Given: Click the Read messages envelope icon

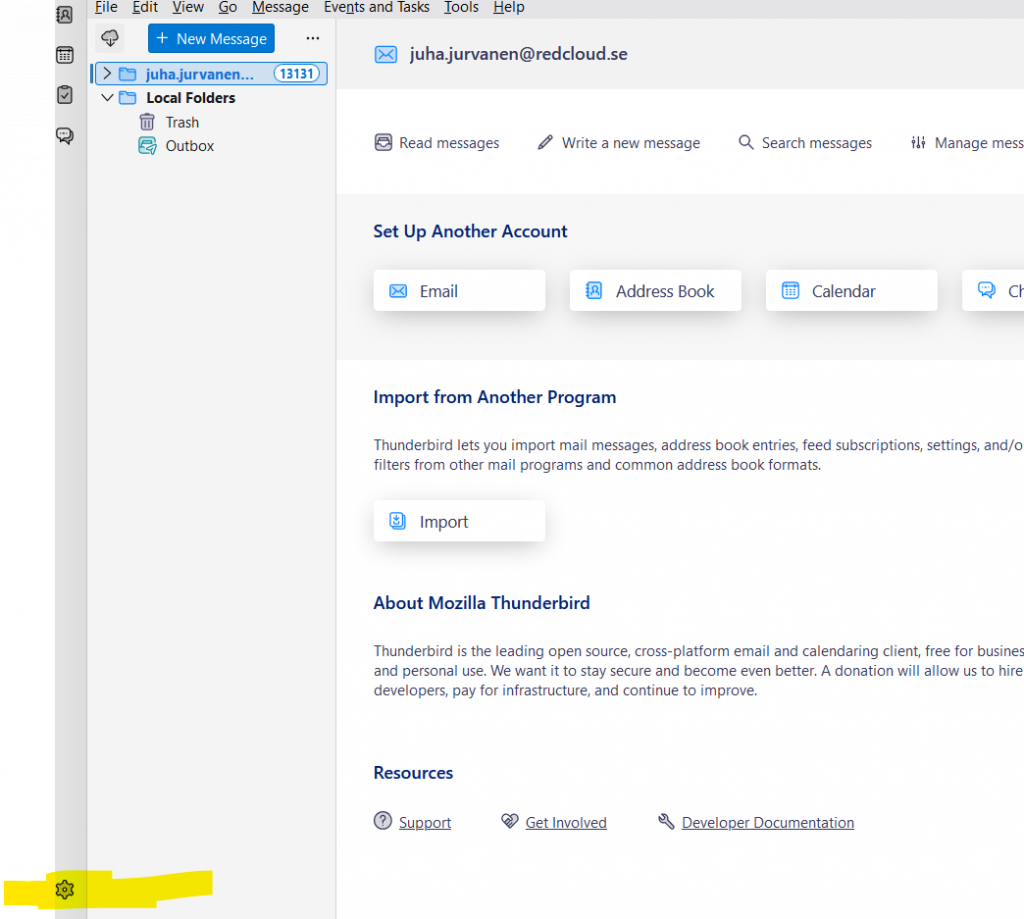Looking at the screenshot, I should pos(383,143).
